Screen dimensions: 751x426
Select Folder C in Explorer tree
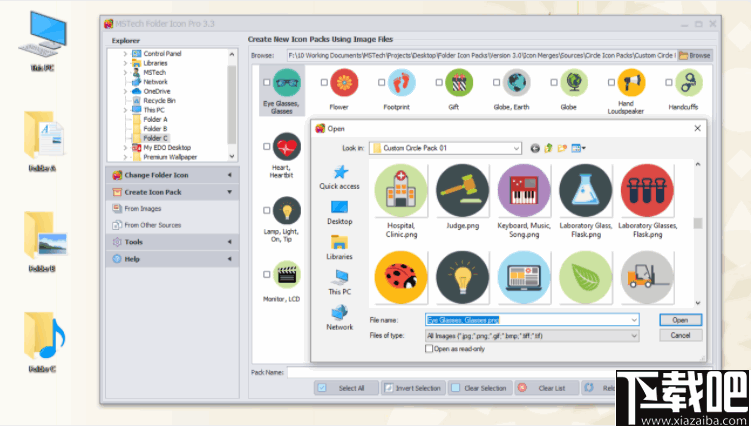click(156, 138)
